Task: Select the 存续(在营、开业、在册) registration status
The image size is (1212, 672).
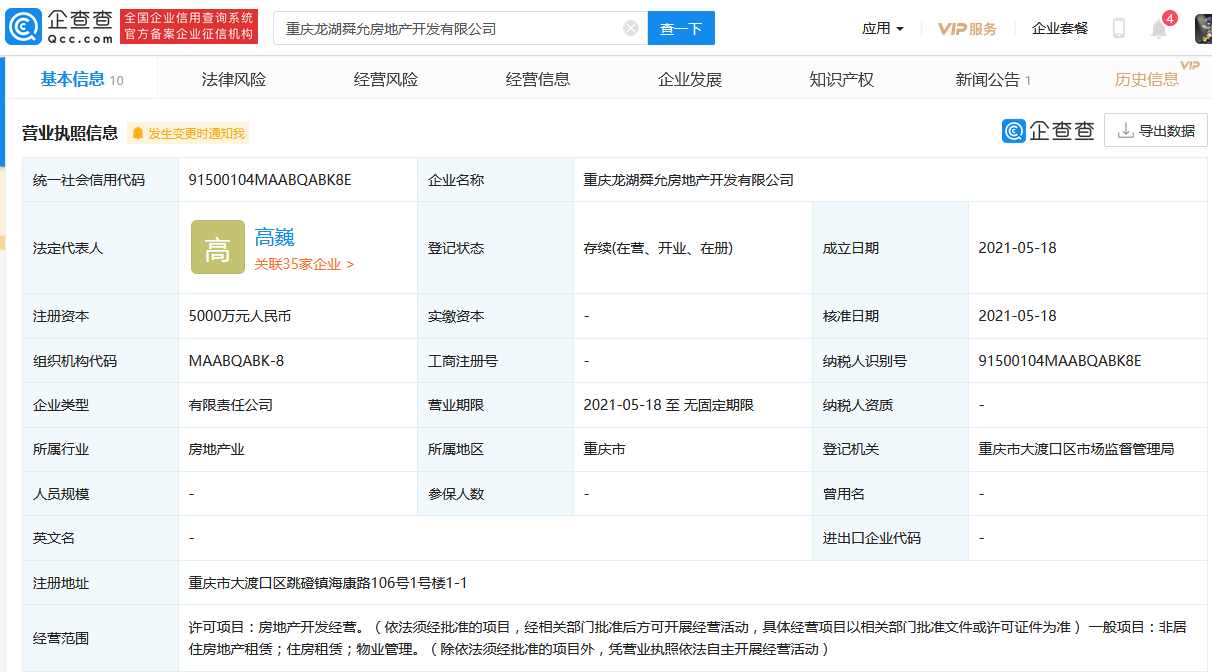Action: (x=658, y=248)
